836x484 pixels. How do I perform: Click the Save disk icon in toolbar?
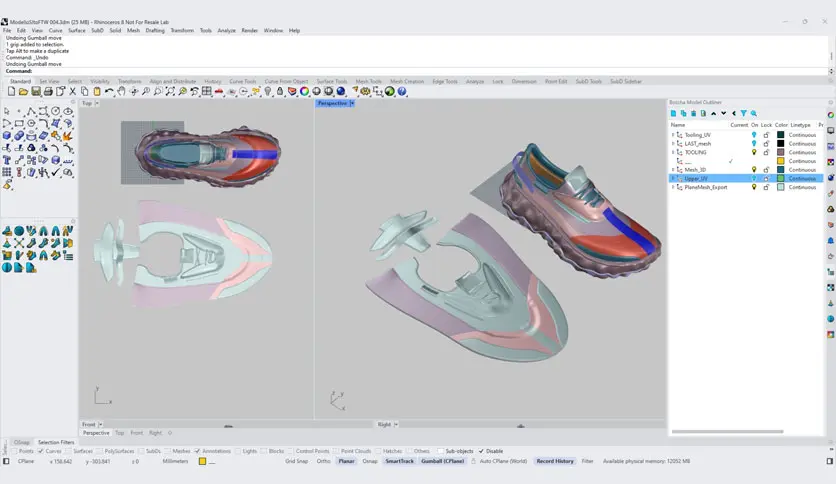click(36, 91)
